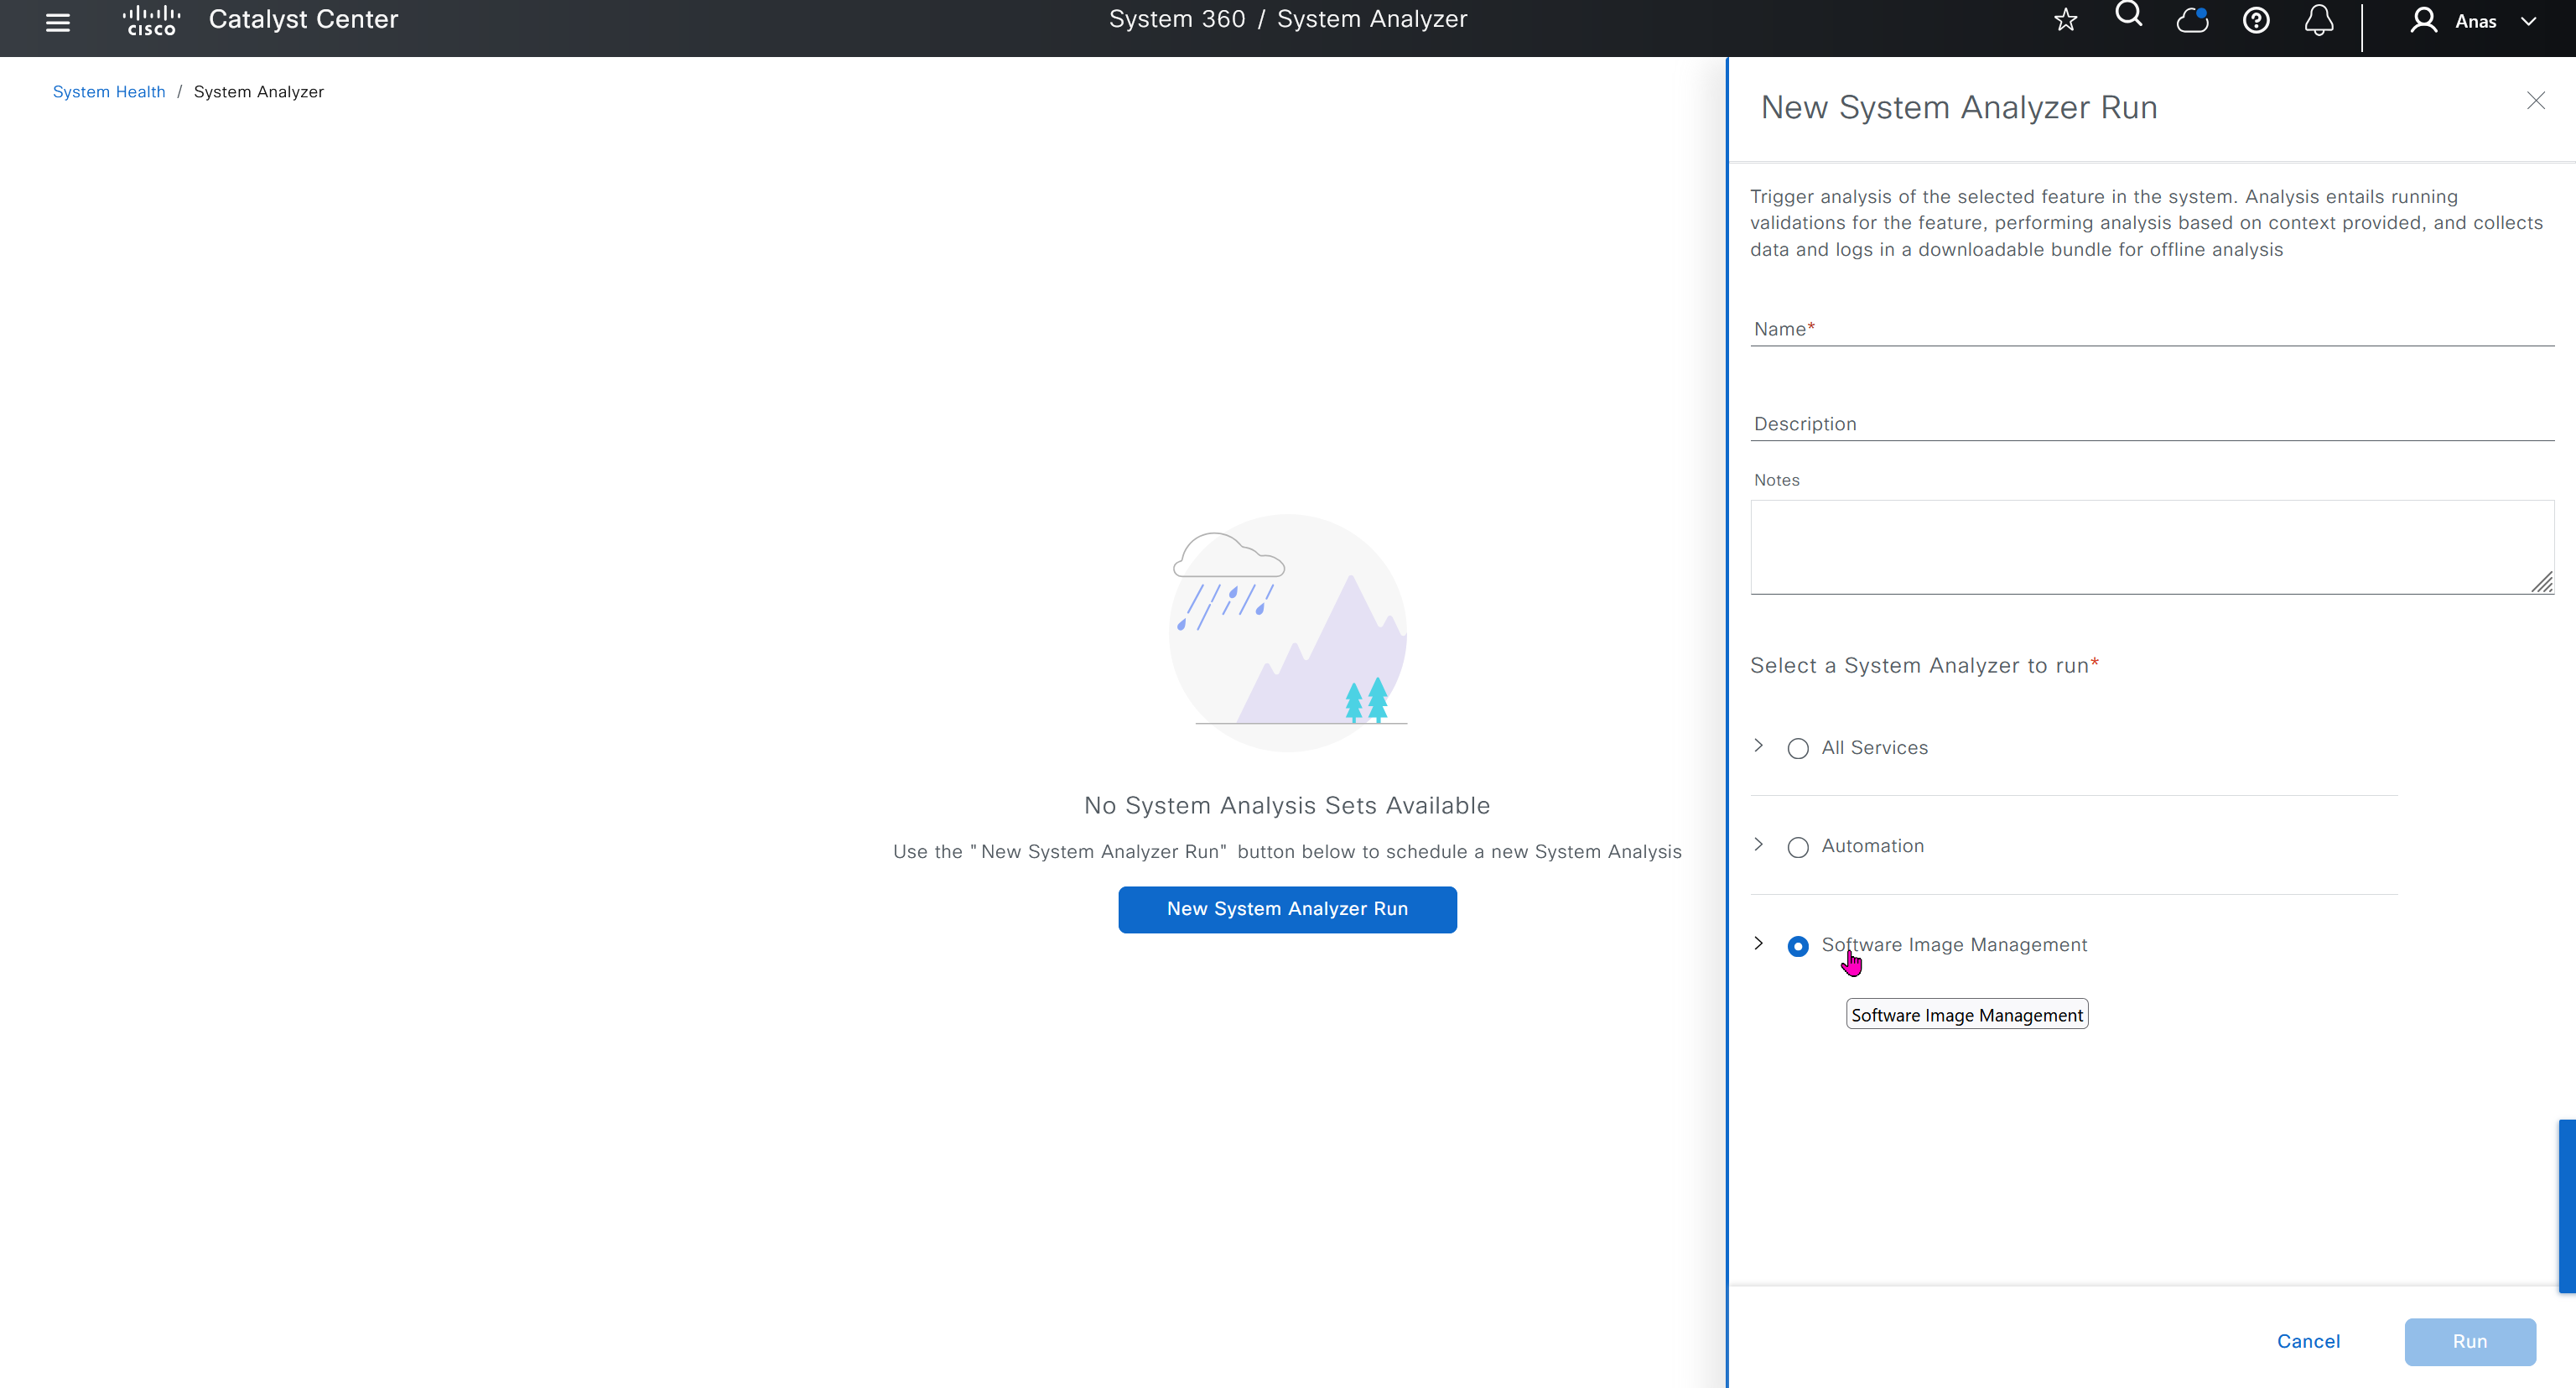Select Software Image Management radio button
The image size is (2576, 1388).
tap(1797, 946)
